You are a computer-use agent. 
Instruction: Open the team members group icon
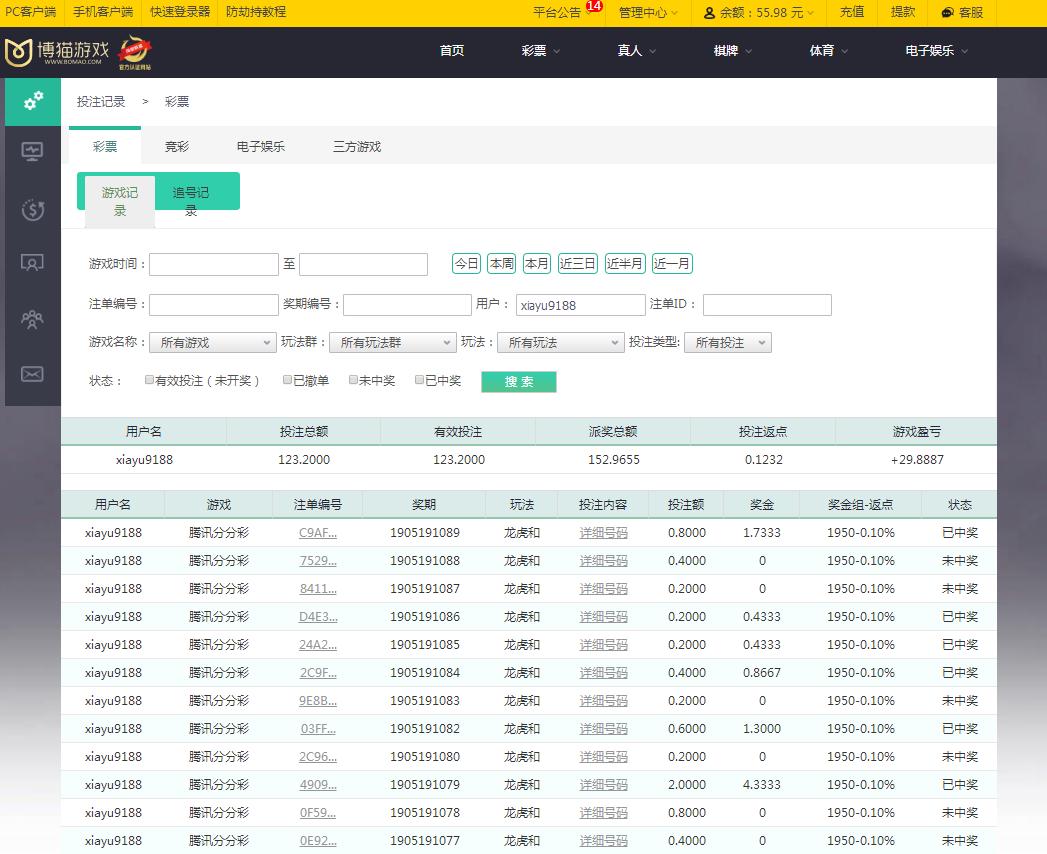click(x=33, y=319)
